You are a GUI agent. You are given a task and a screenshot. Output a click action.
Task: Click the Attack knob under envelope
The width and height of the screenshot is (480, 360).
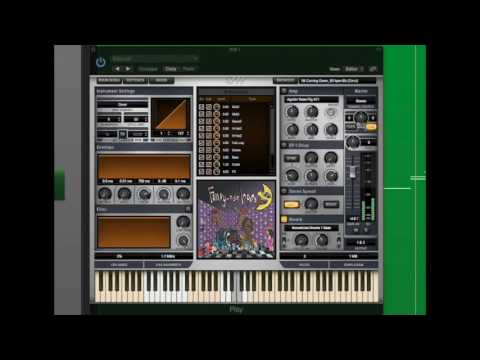tap(105, 194)
